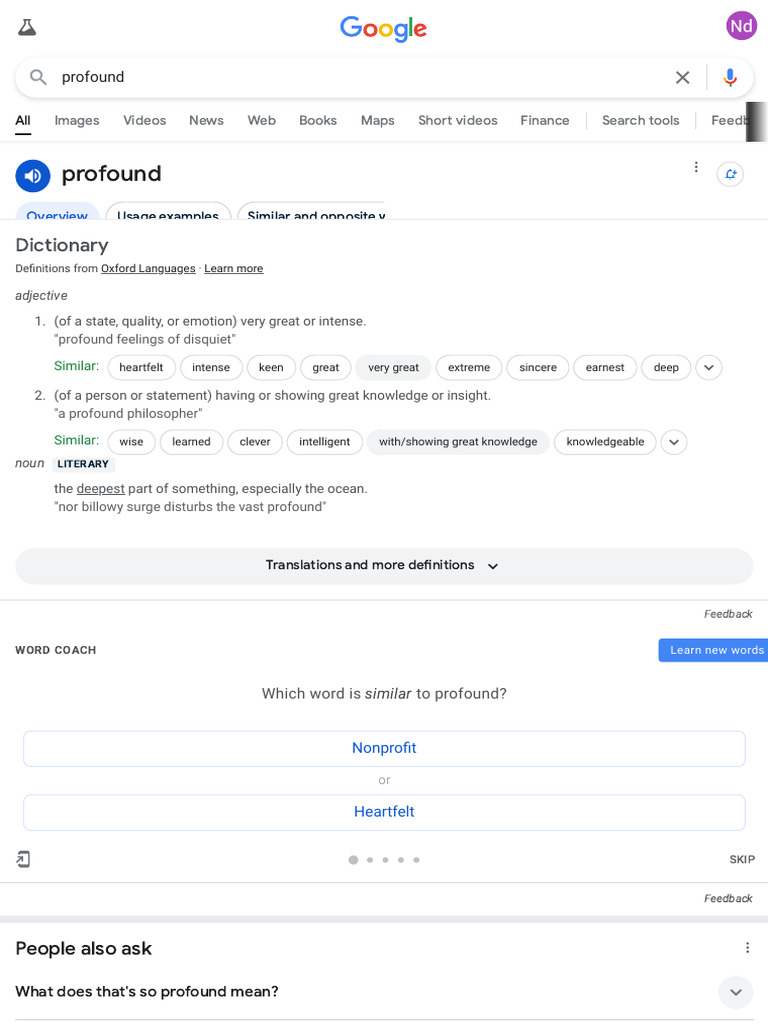
Task: Click the Learn new words button
Action: click(715, 650)
